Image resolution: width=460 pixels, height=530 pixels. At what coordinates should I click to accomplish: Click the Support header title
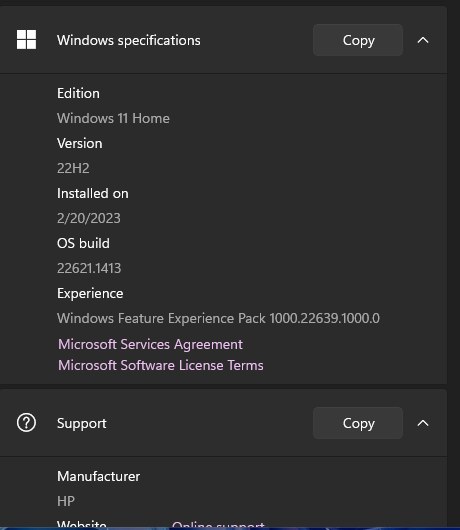[82, 423]
